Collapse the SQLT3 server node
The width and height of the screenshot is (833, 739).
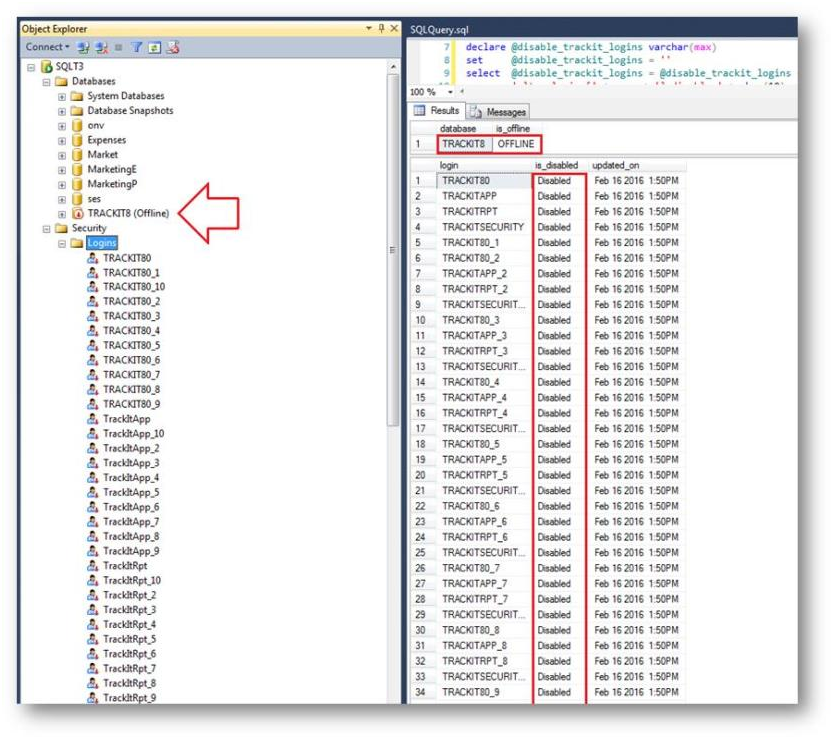click(31, 67)
